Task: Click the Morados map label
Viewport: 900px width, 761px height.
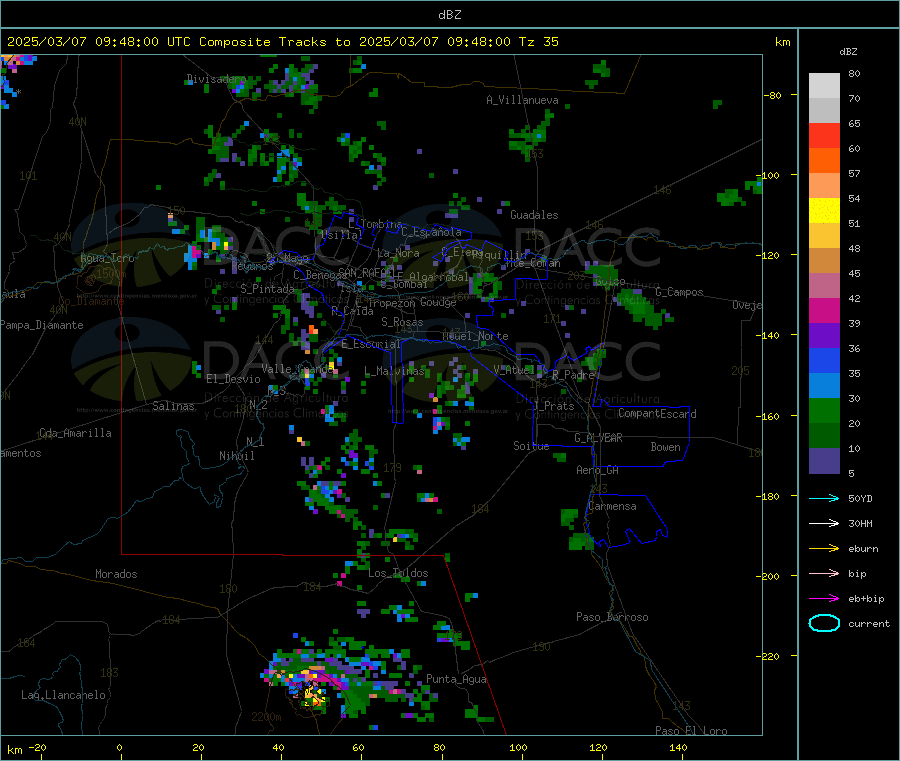Action: pyautogui.click(x=117, y=574)
